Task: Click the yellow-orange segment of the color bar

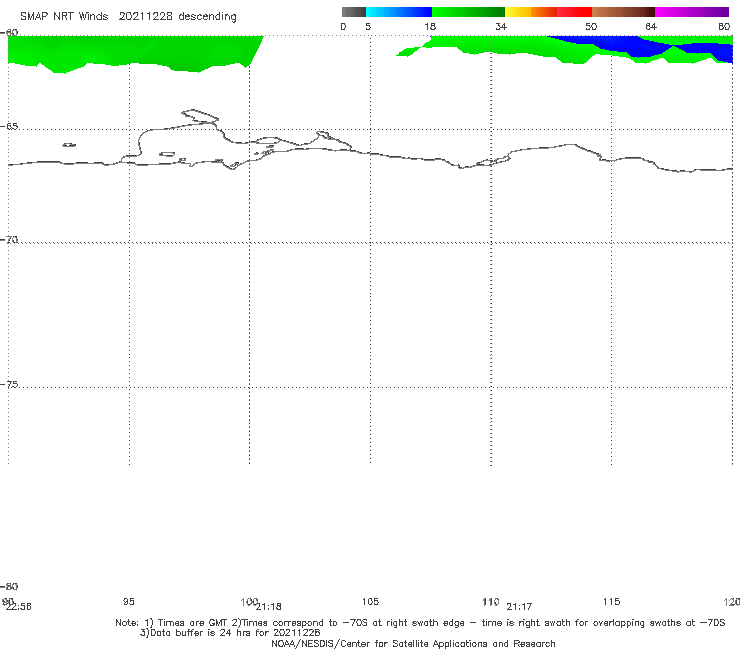Action: coord(531,12)
